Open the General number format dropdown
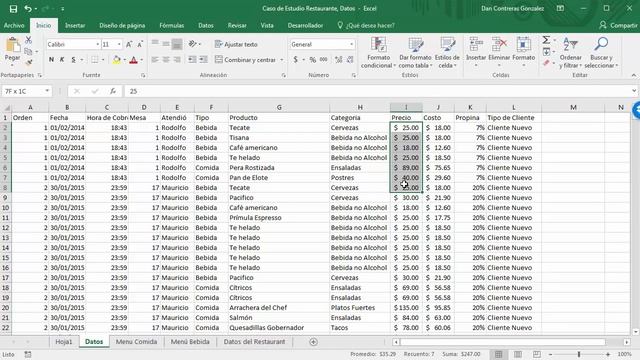The width and height of the screenshot is (640, 360). [x=351, y=44]
